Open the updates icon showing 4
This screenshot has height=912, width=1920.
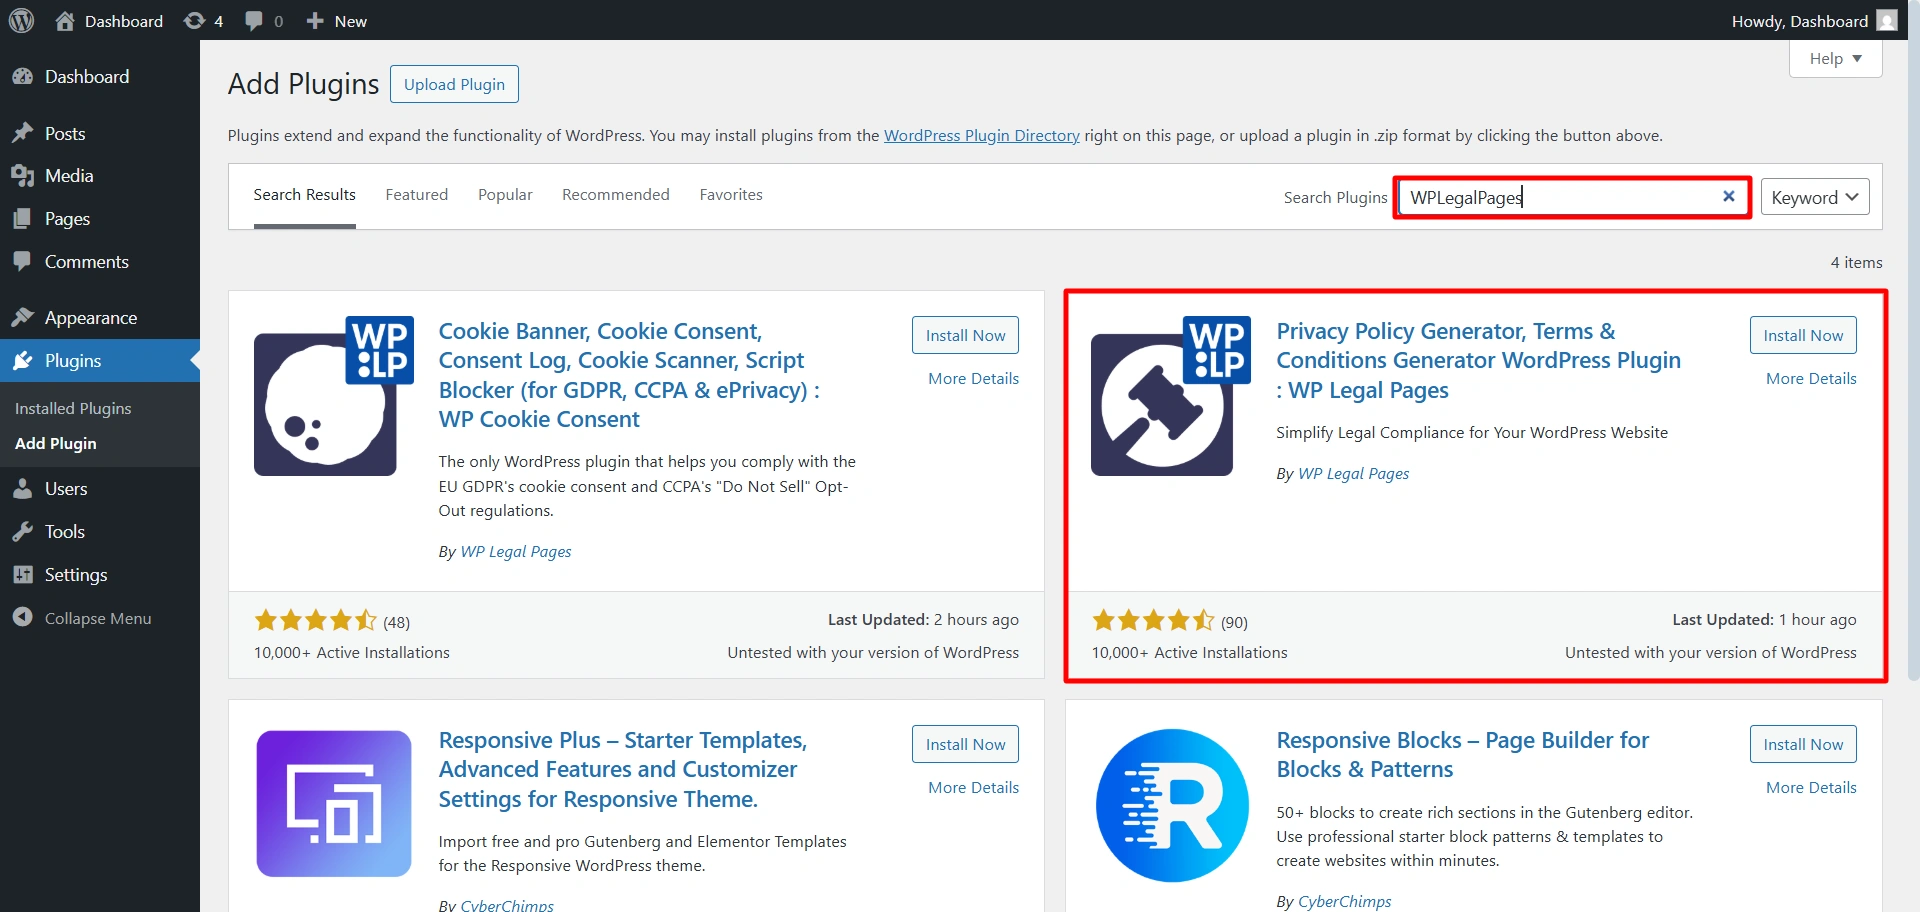[203, 21]
